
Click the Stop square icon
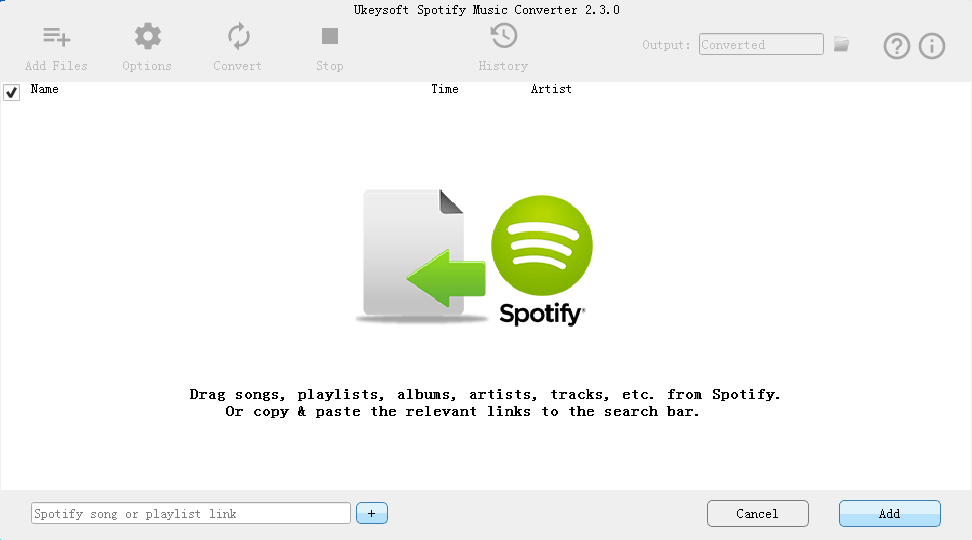[x=330, y=36]
